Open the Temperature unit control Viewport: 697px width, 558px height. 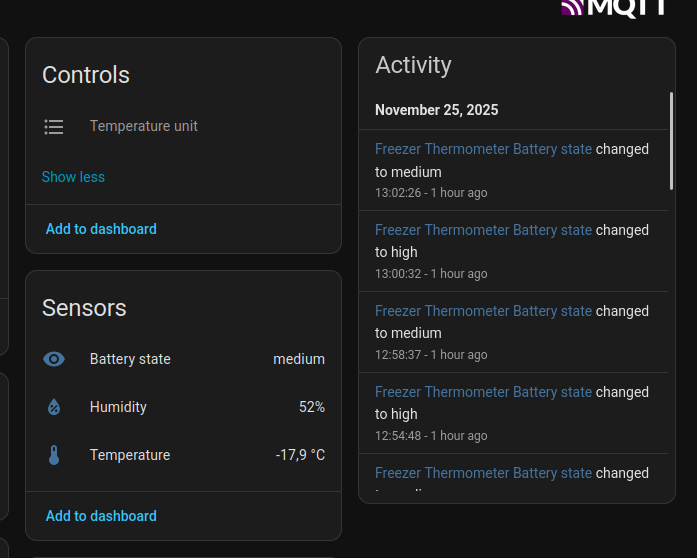click(x=144, y=126)
